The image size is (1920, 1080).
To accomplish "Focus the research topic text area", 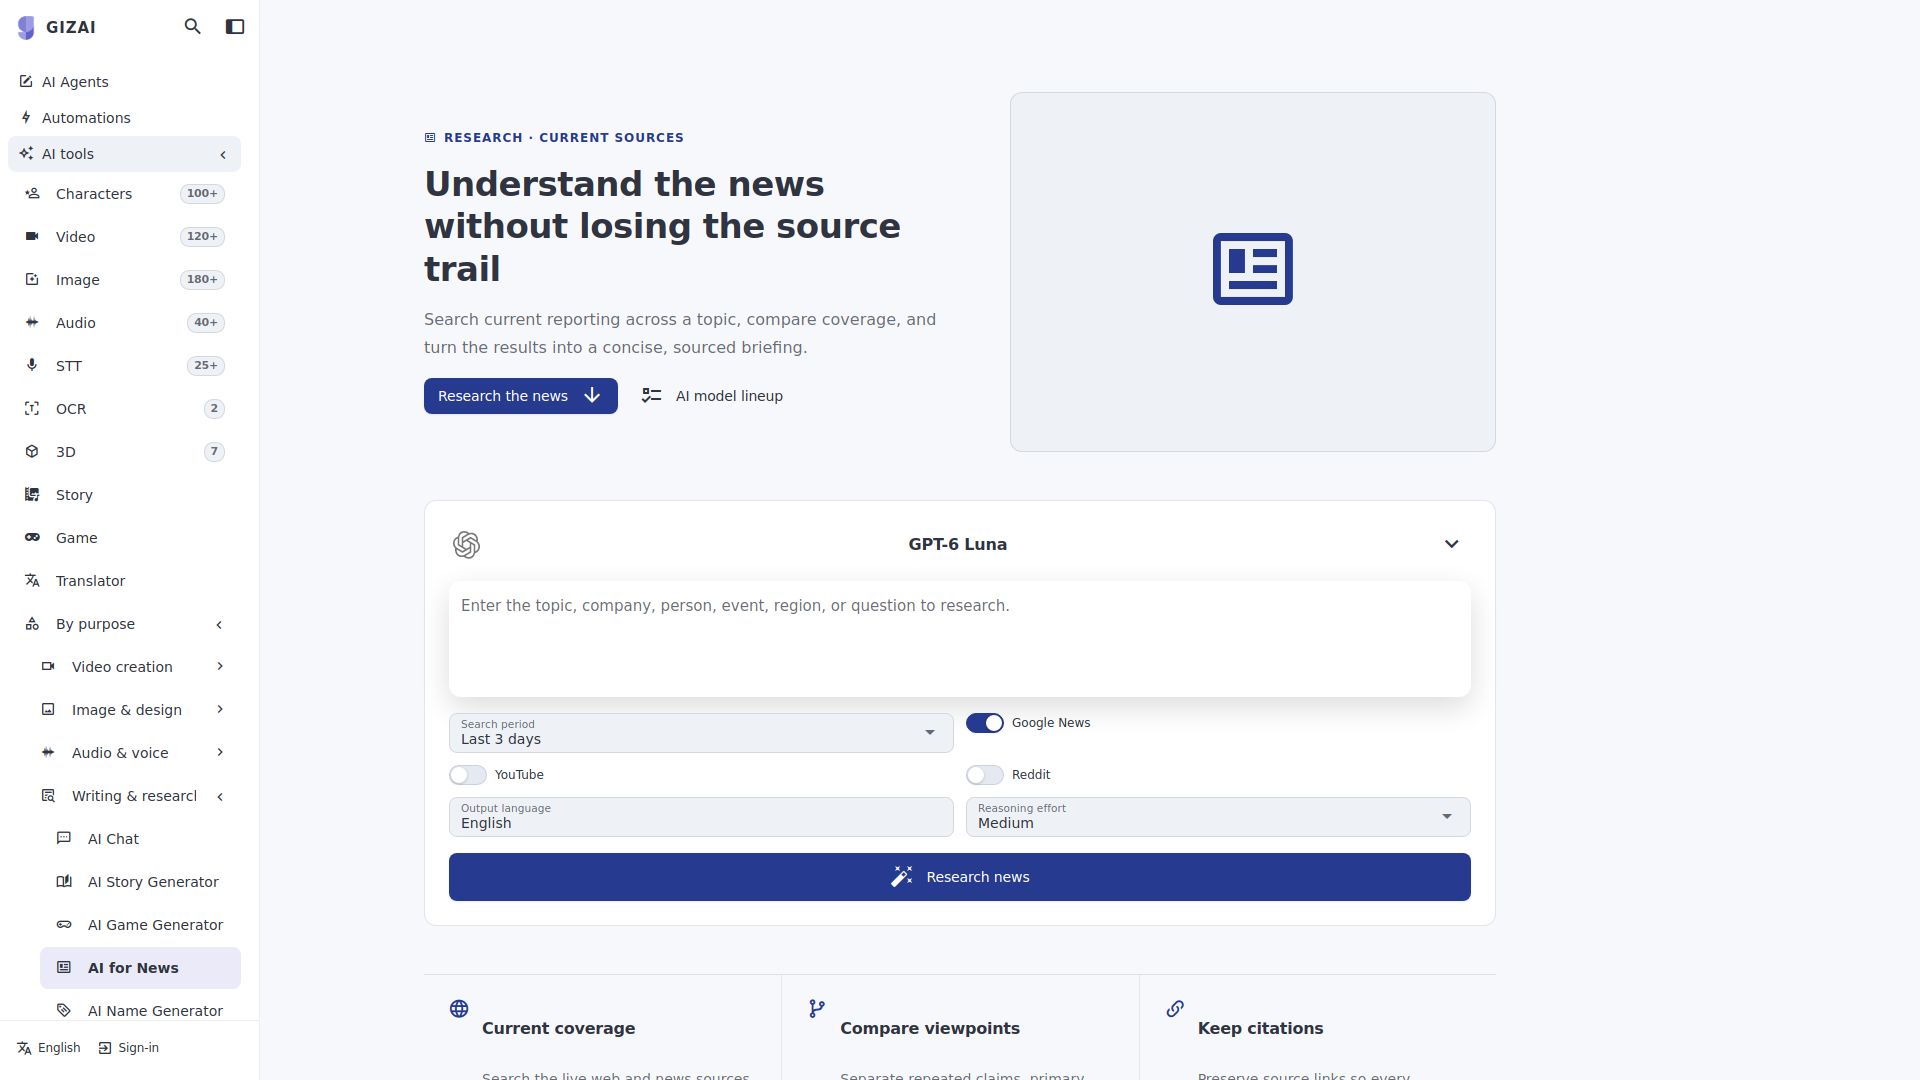I will tap(960, 639).
